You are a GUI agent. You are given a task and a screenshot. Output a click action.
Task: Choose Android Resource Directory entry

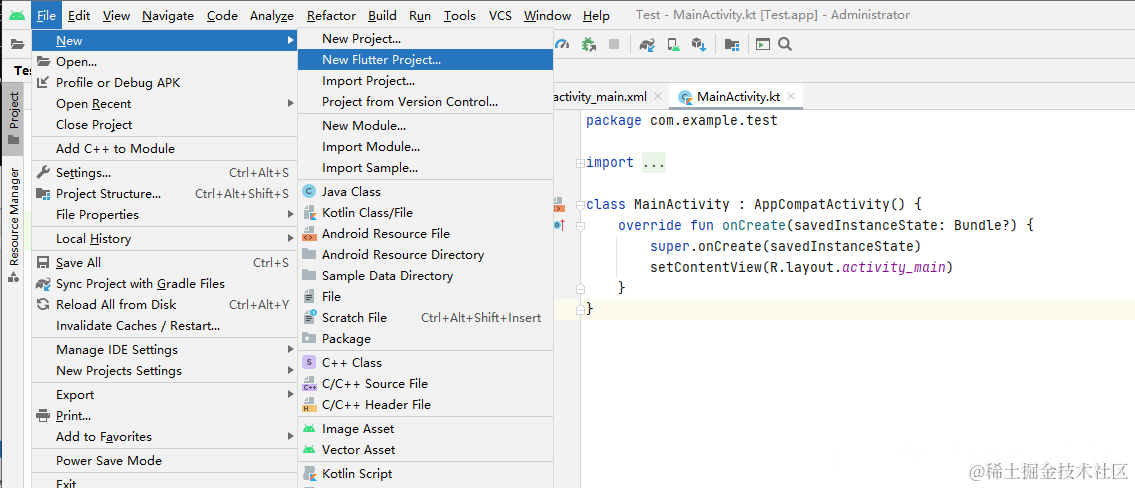point(425,255)
